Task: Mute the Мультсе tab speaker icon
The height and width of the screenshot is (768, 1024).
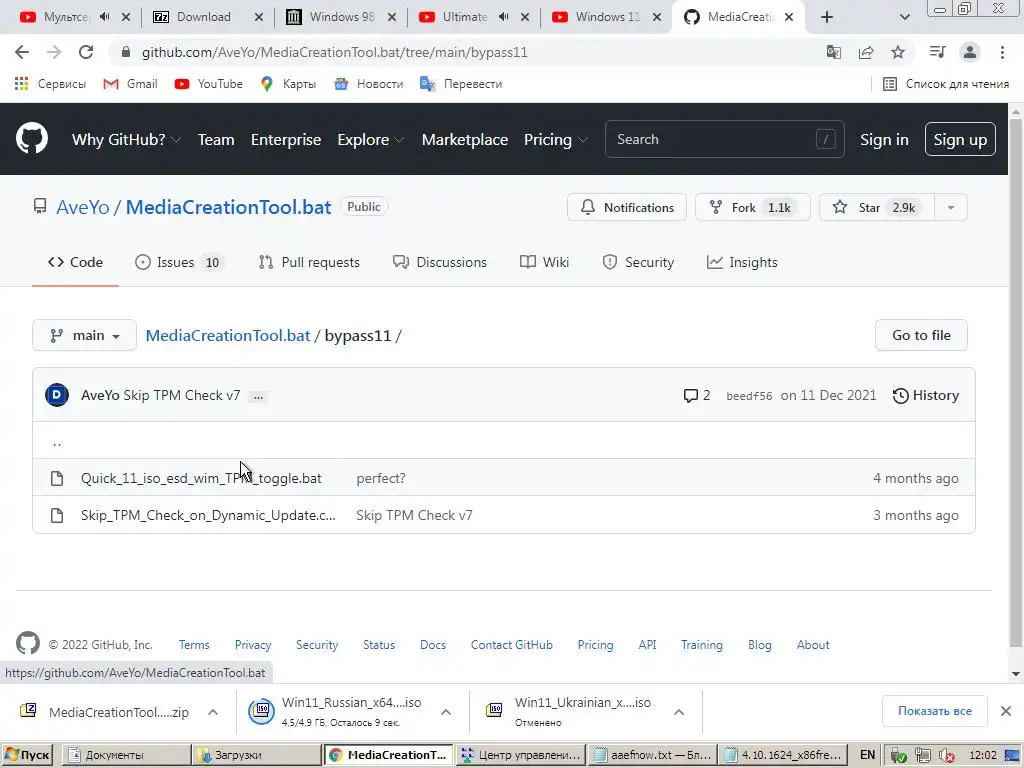Action: click(104, 17)
